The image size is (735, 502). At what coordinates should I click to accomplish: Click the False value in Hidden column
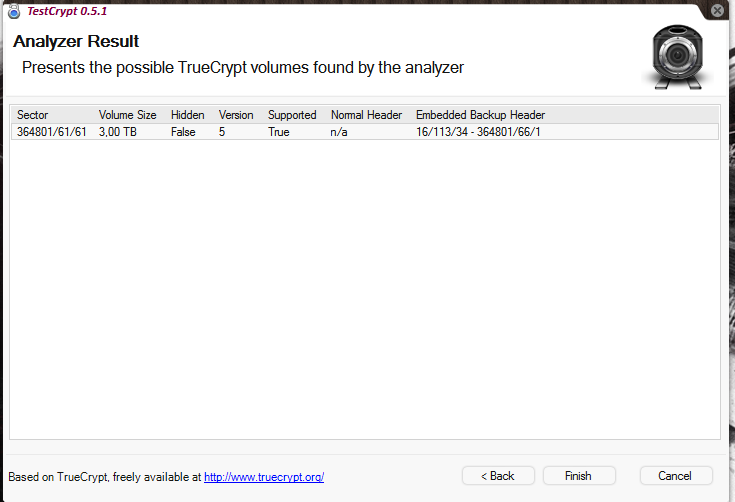click(183, 132)
